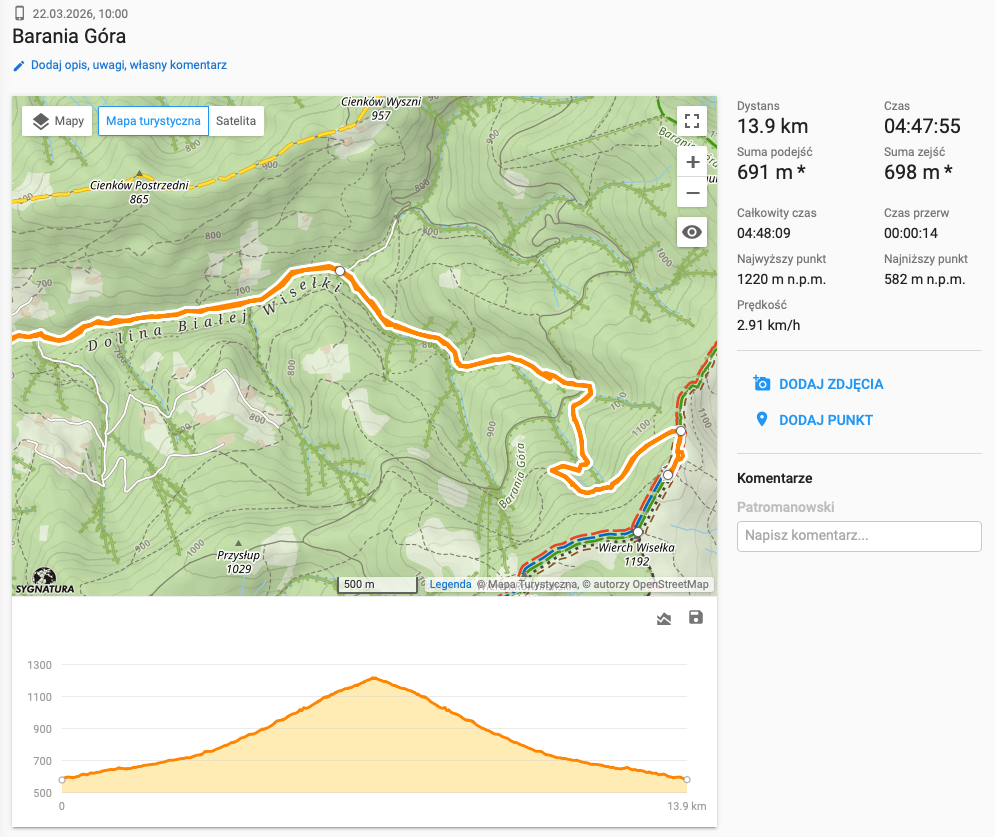Enter fullscreen map view
This screenshot has width=995, height=837.
coord(692,121)
